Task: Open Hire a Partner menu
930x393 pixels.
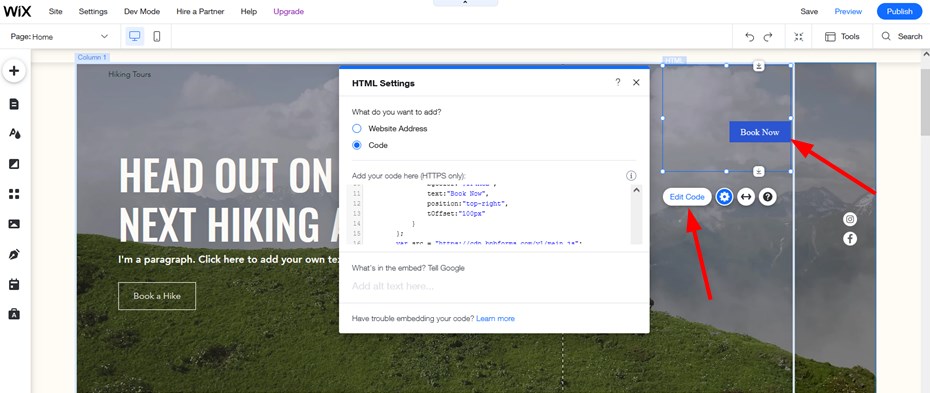Action: click(200, 11)
